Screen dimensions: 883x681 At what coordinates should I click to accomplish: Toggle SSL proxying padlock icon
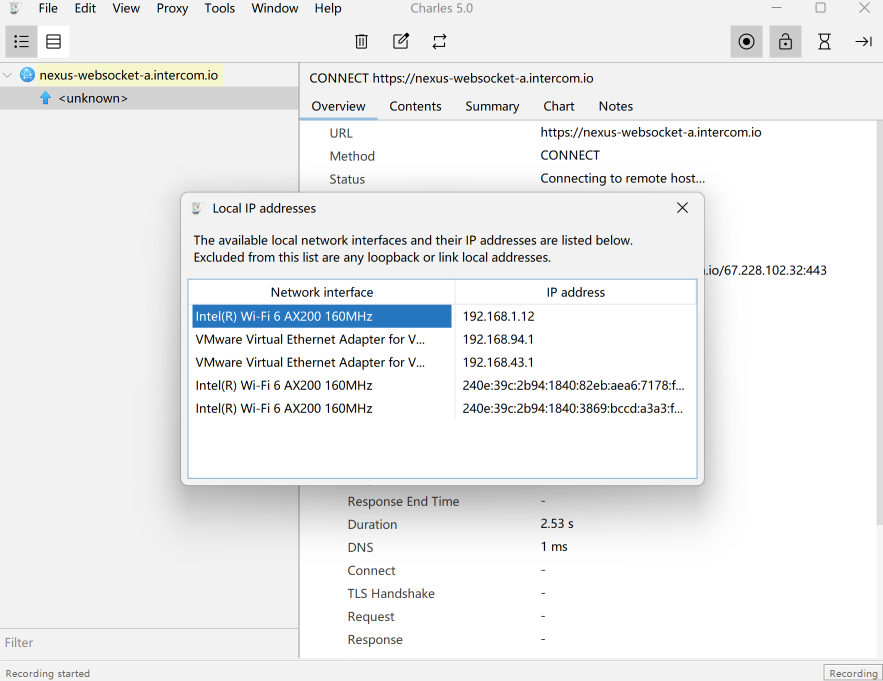785,42
